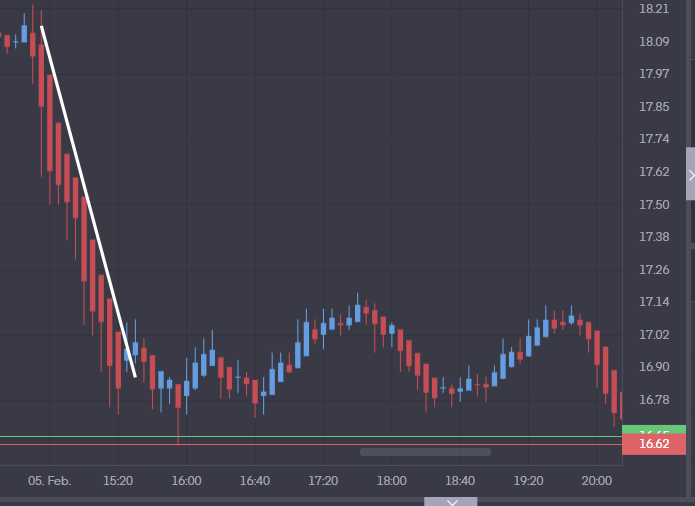Click the bottom chevron to expand panel
Image resolution: width=695 pixels, height=506 pixels.
point(452,501)
